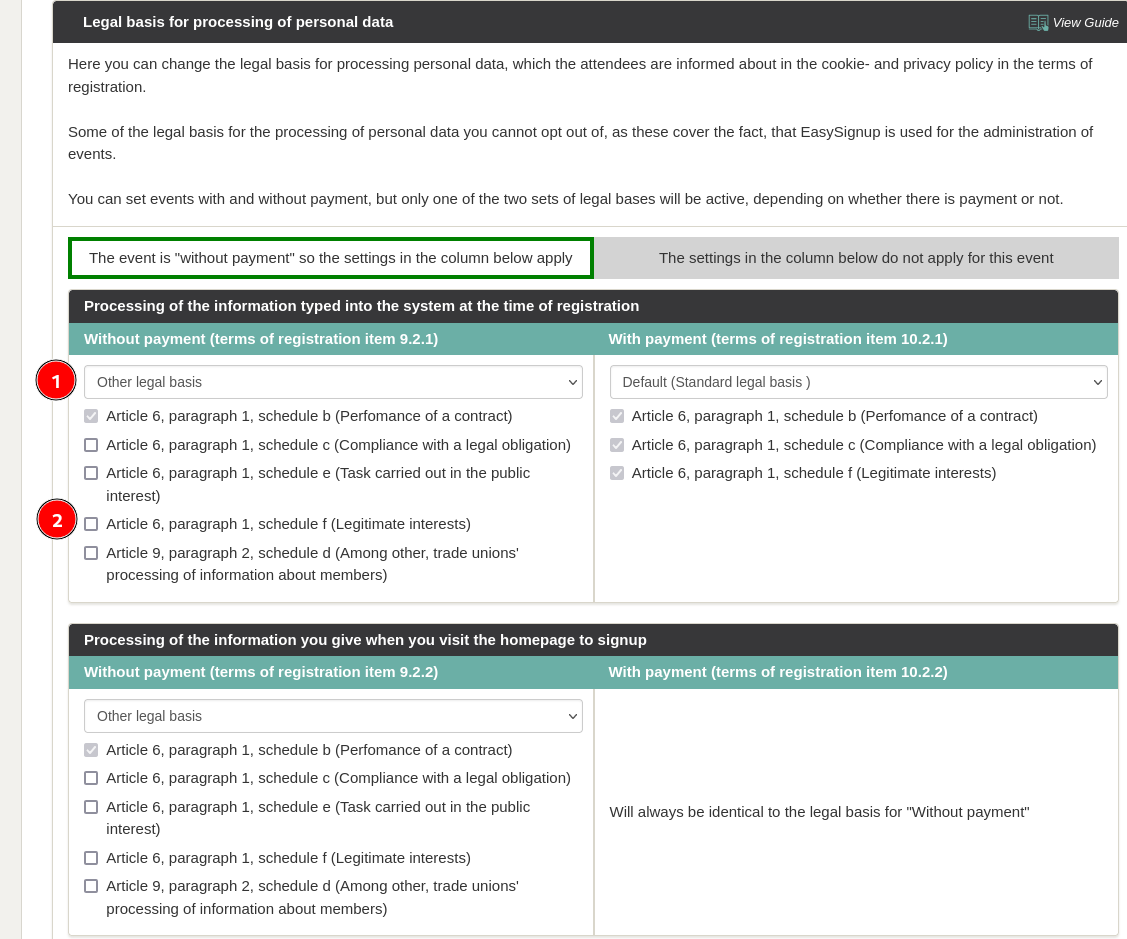The width and height of the screenshot is (1127, 939).
Task: Toggle schedule b checkbox under item 10.2.1
Action: (617, 416)
